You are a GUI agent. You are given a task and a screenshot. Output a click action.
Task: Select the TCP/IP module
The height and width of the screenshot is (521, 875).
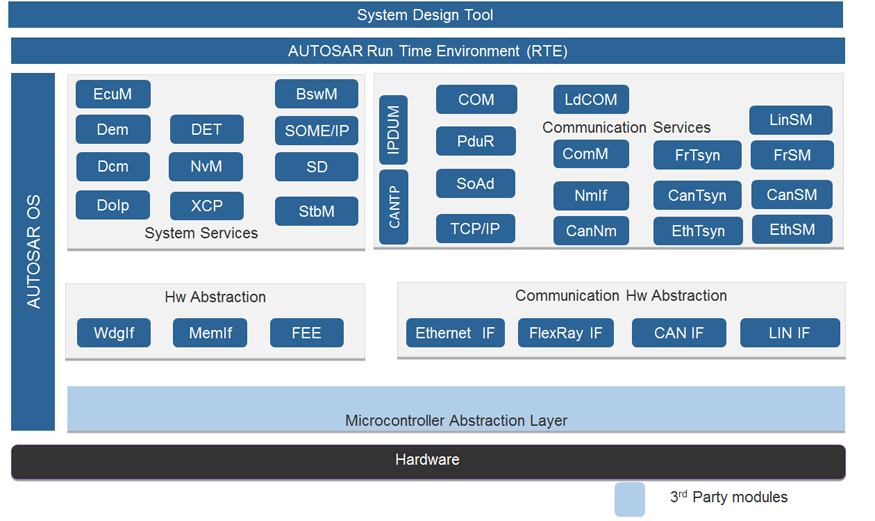click(x=475, y=228)
